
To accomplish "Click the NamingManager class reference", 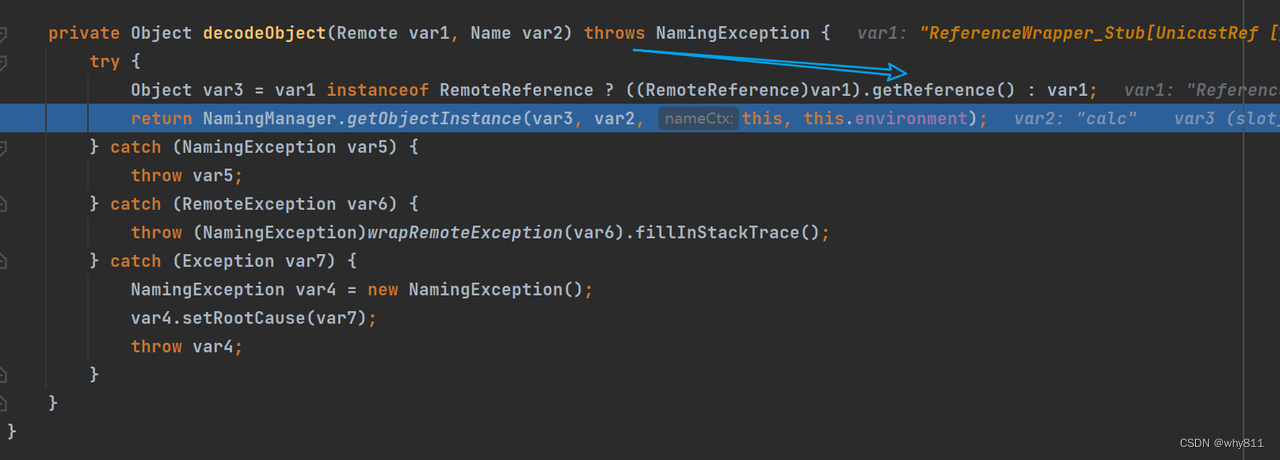I will click(x=269, y=118).
